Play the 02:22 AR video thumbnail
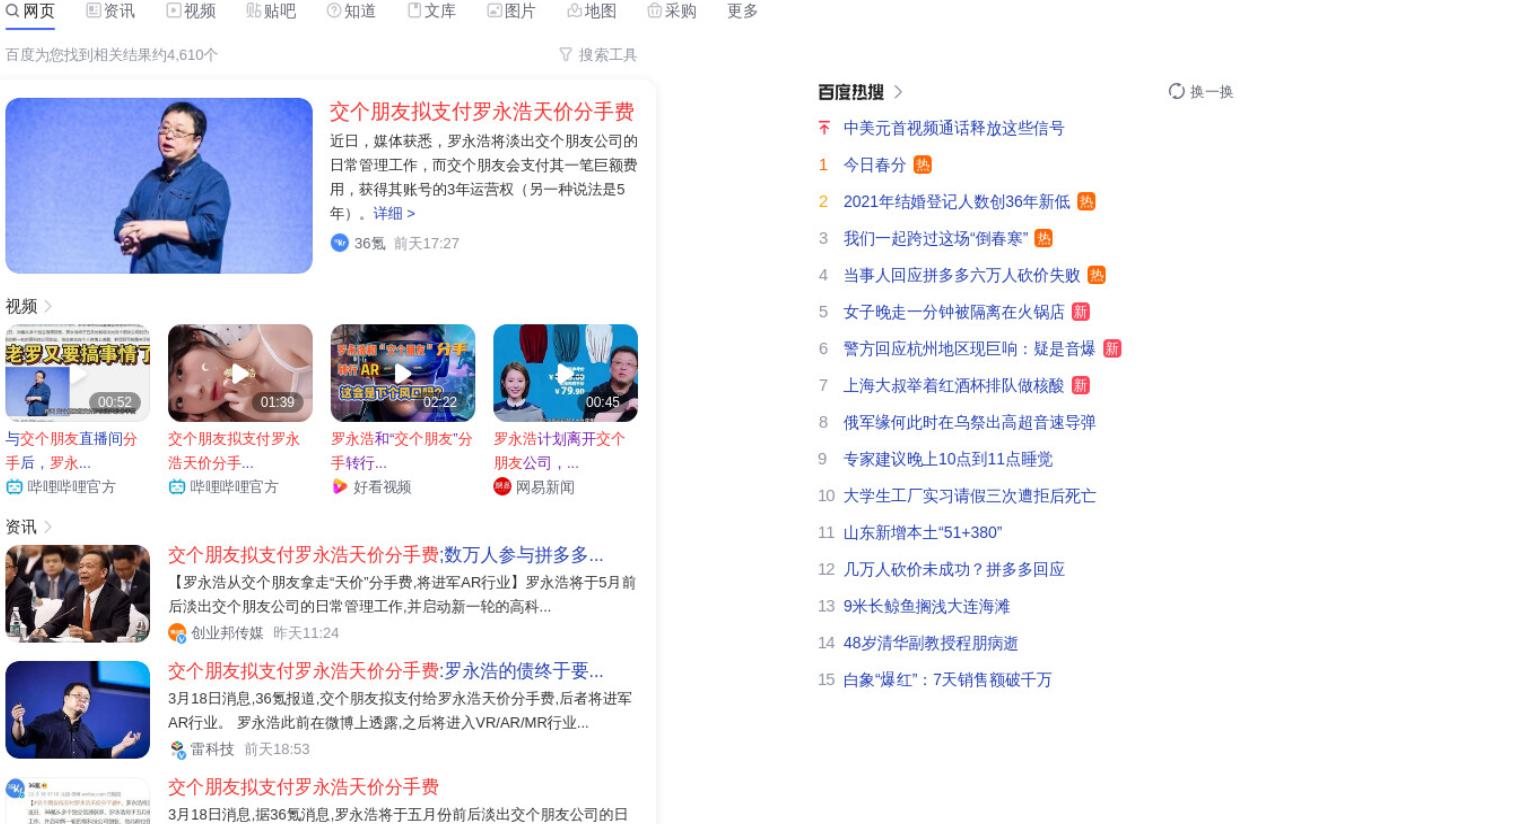 pos(403,372)
